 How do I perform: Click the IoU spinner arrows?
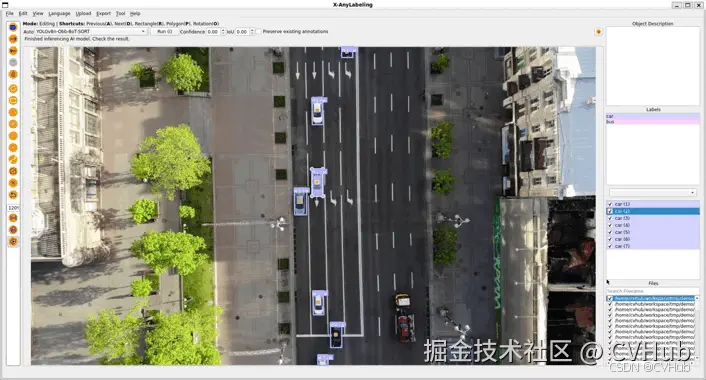coord(252,32)
